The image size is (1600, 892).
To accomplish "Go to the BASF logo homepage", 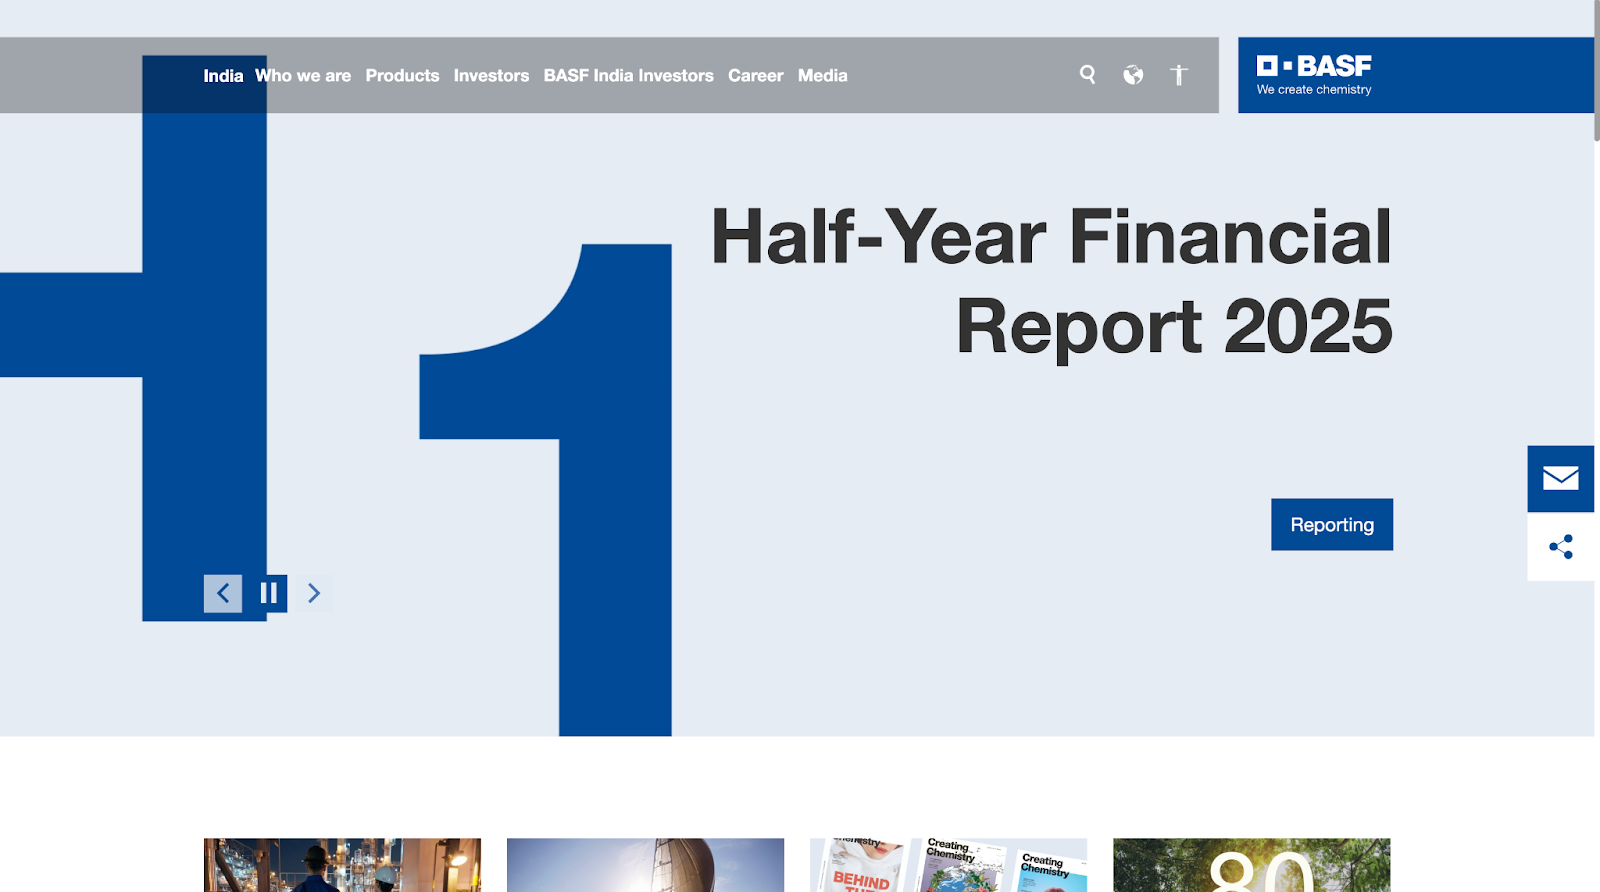I will pos(1314,75).
